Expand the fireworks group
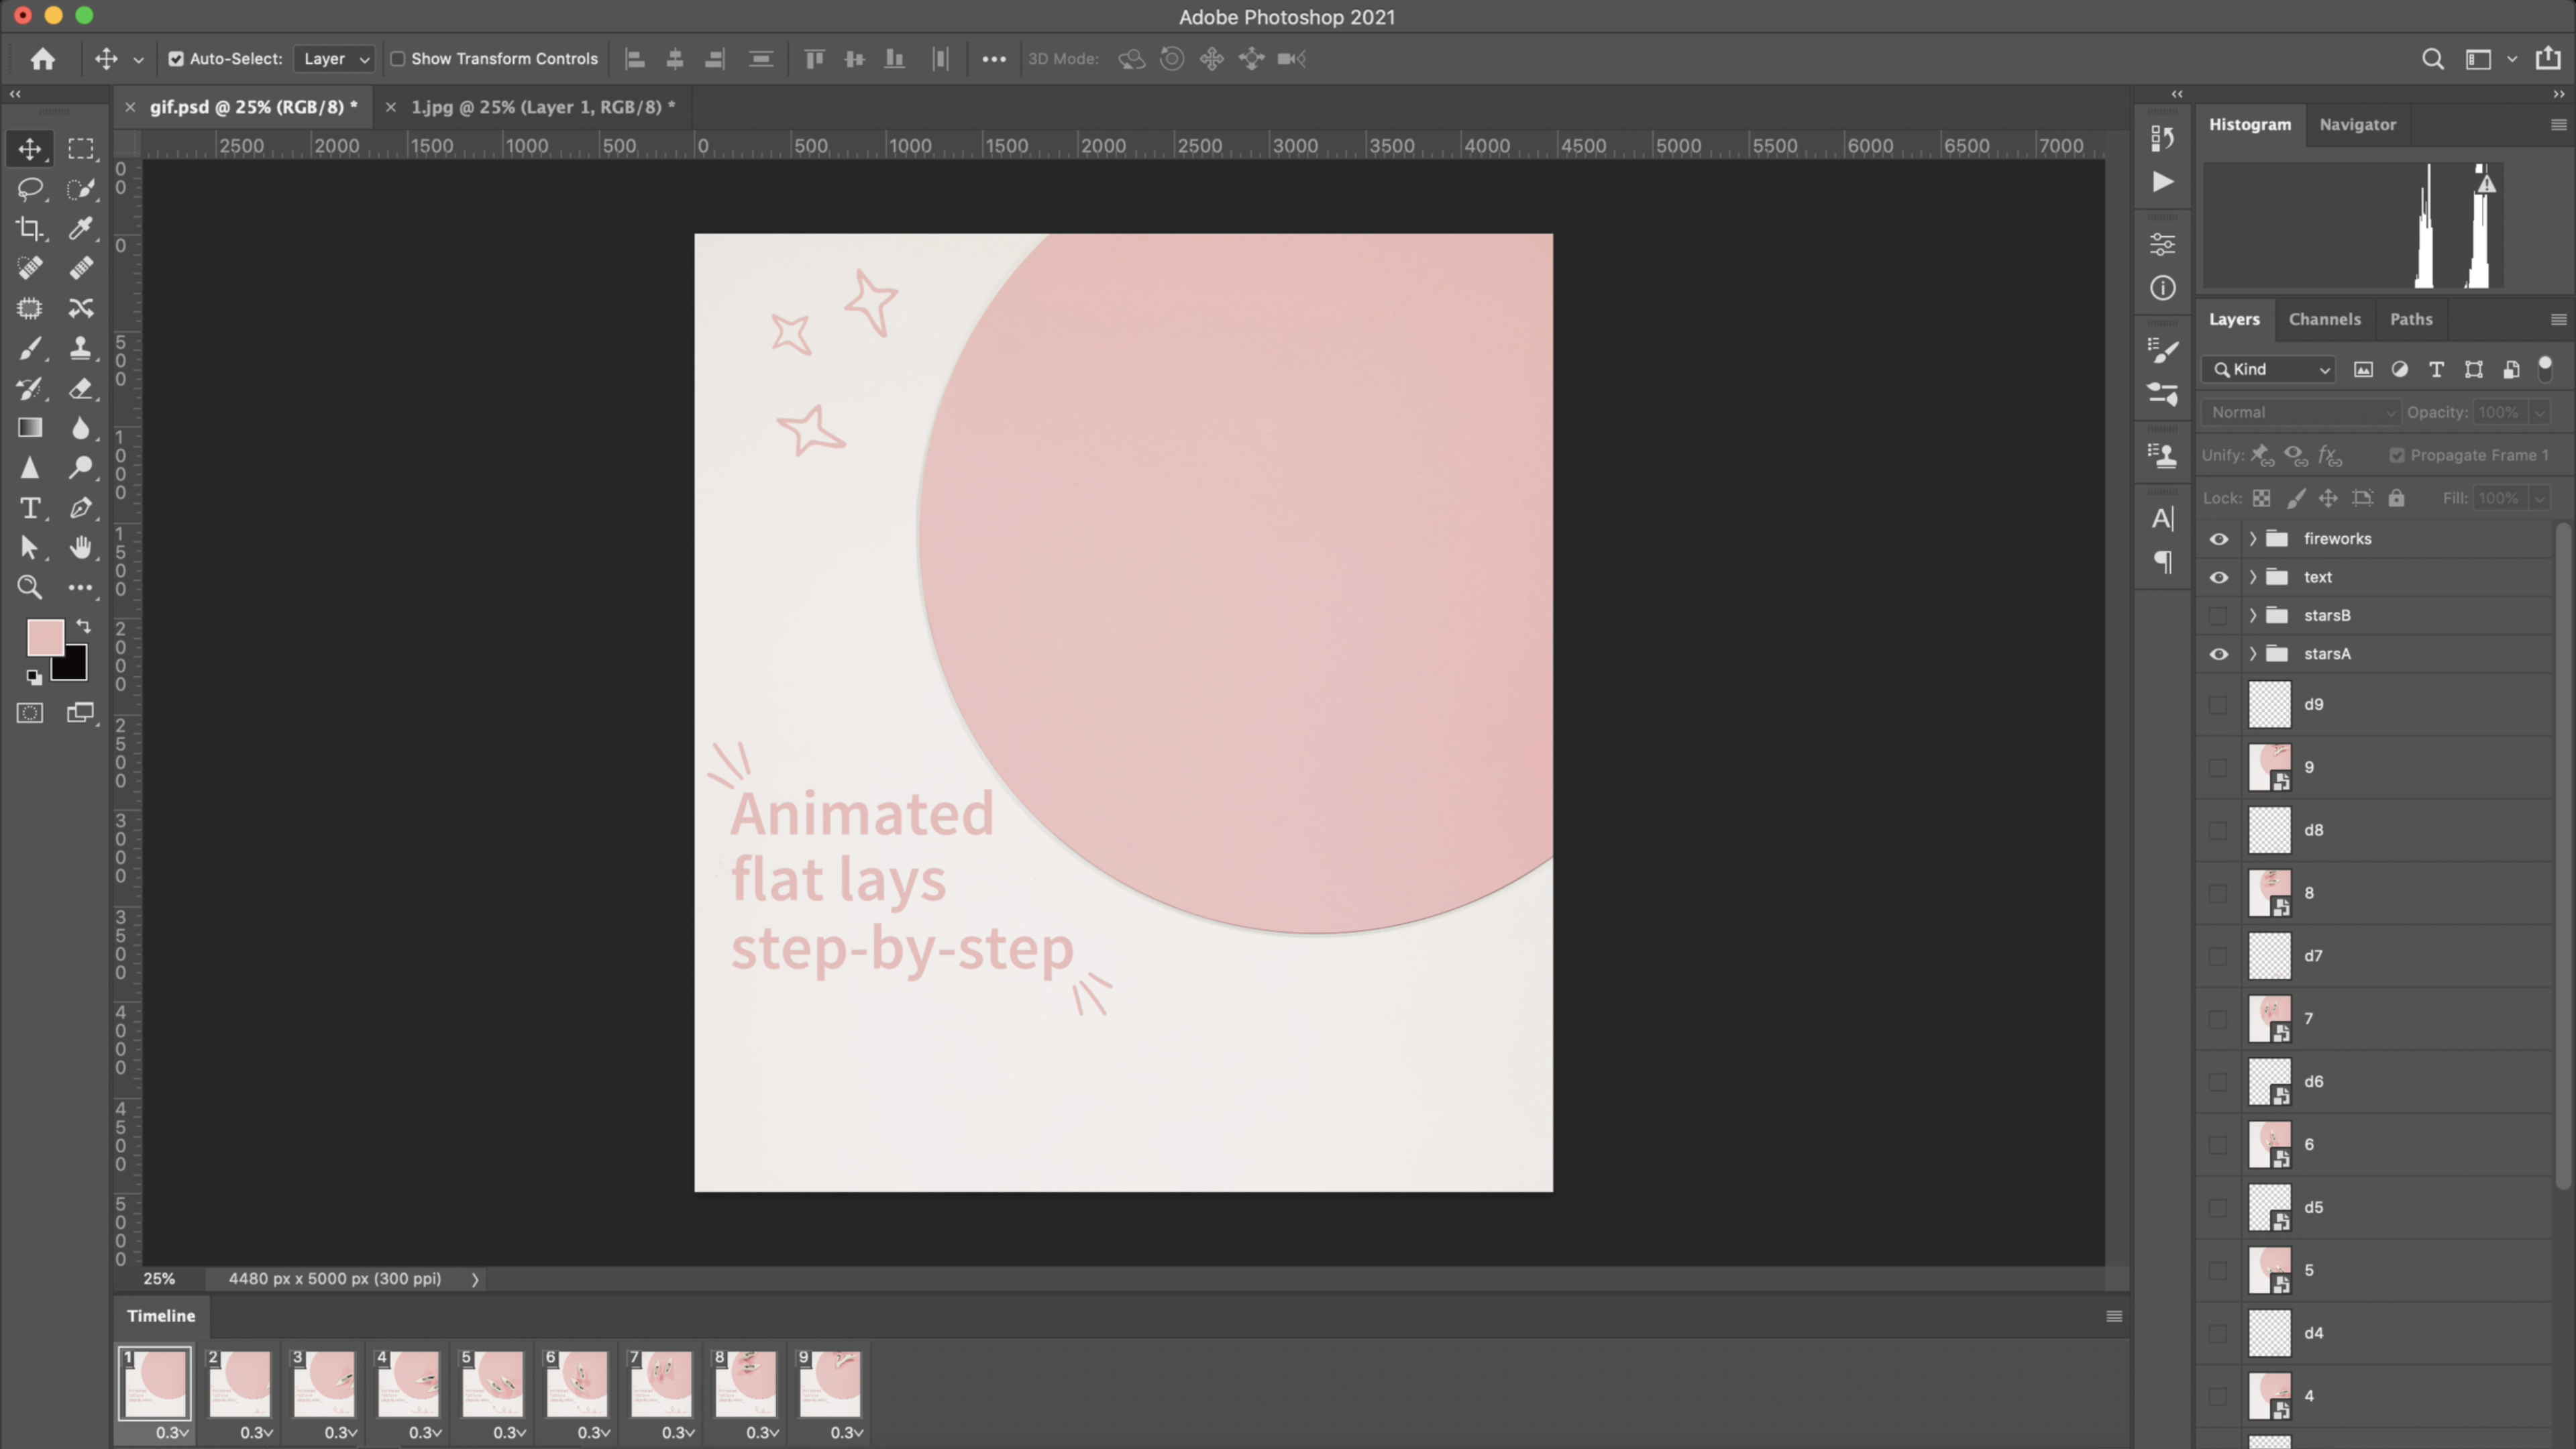 pos(2253,539)
